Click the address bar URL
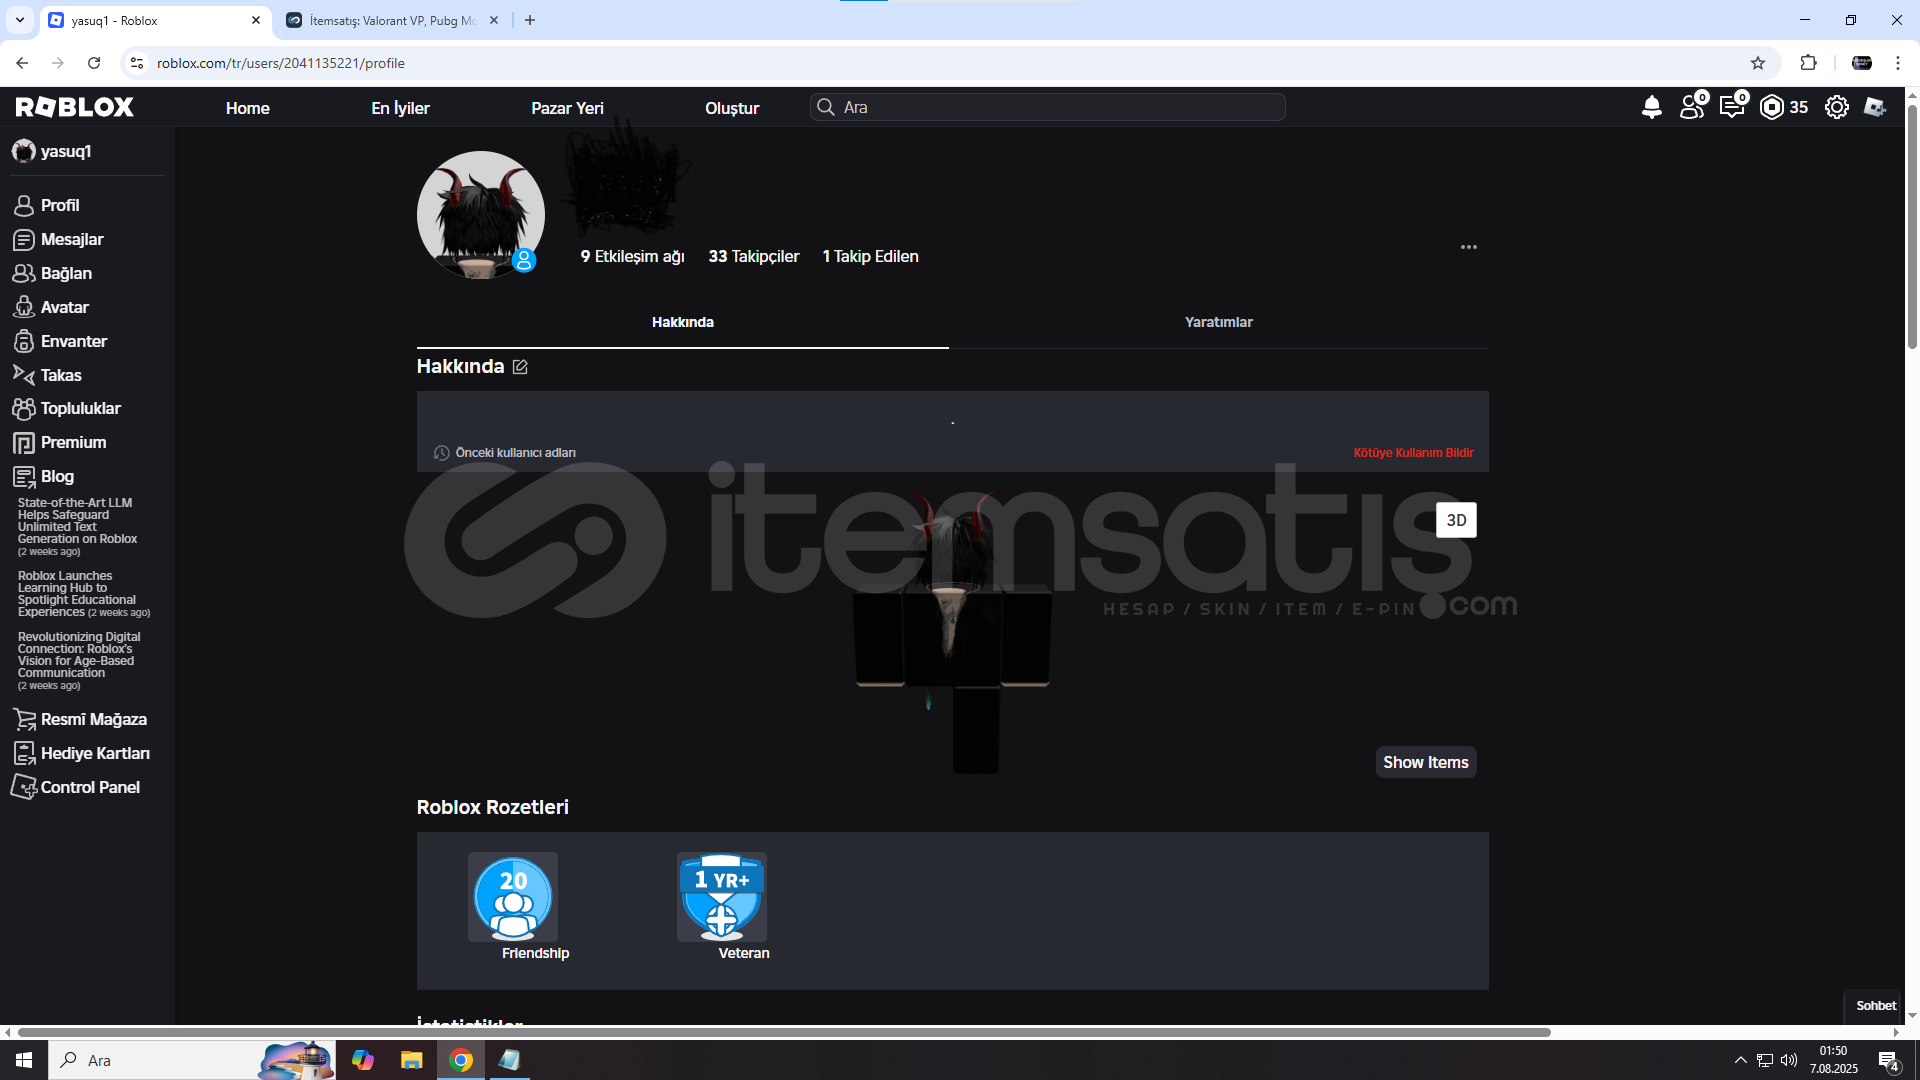Screen dimensions: 1920x1080 281,63
